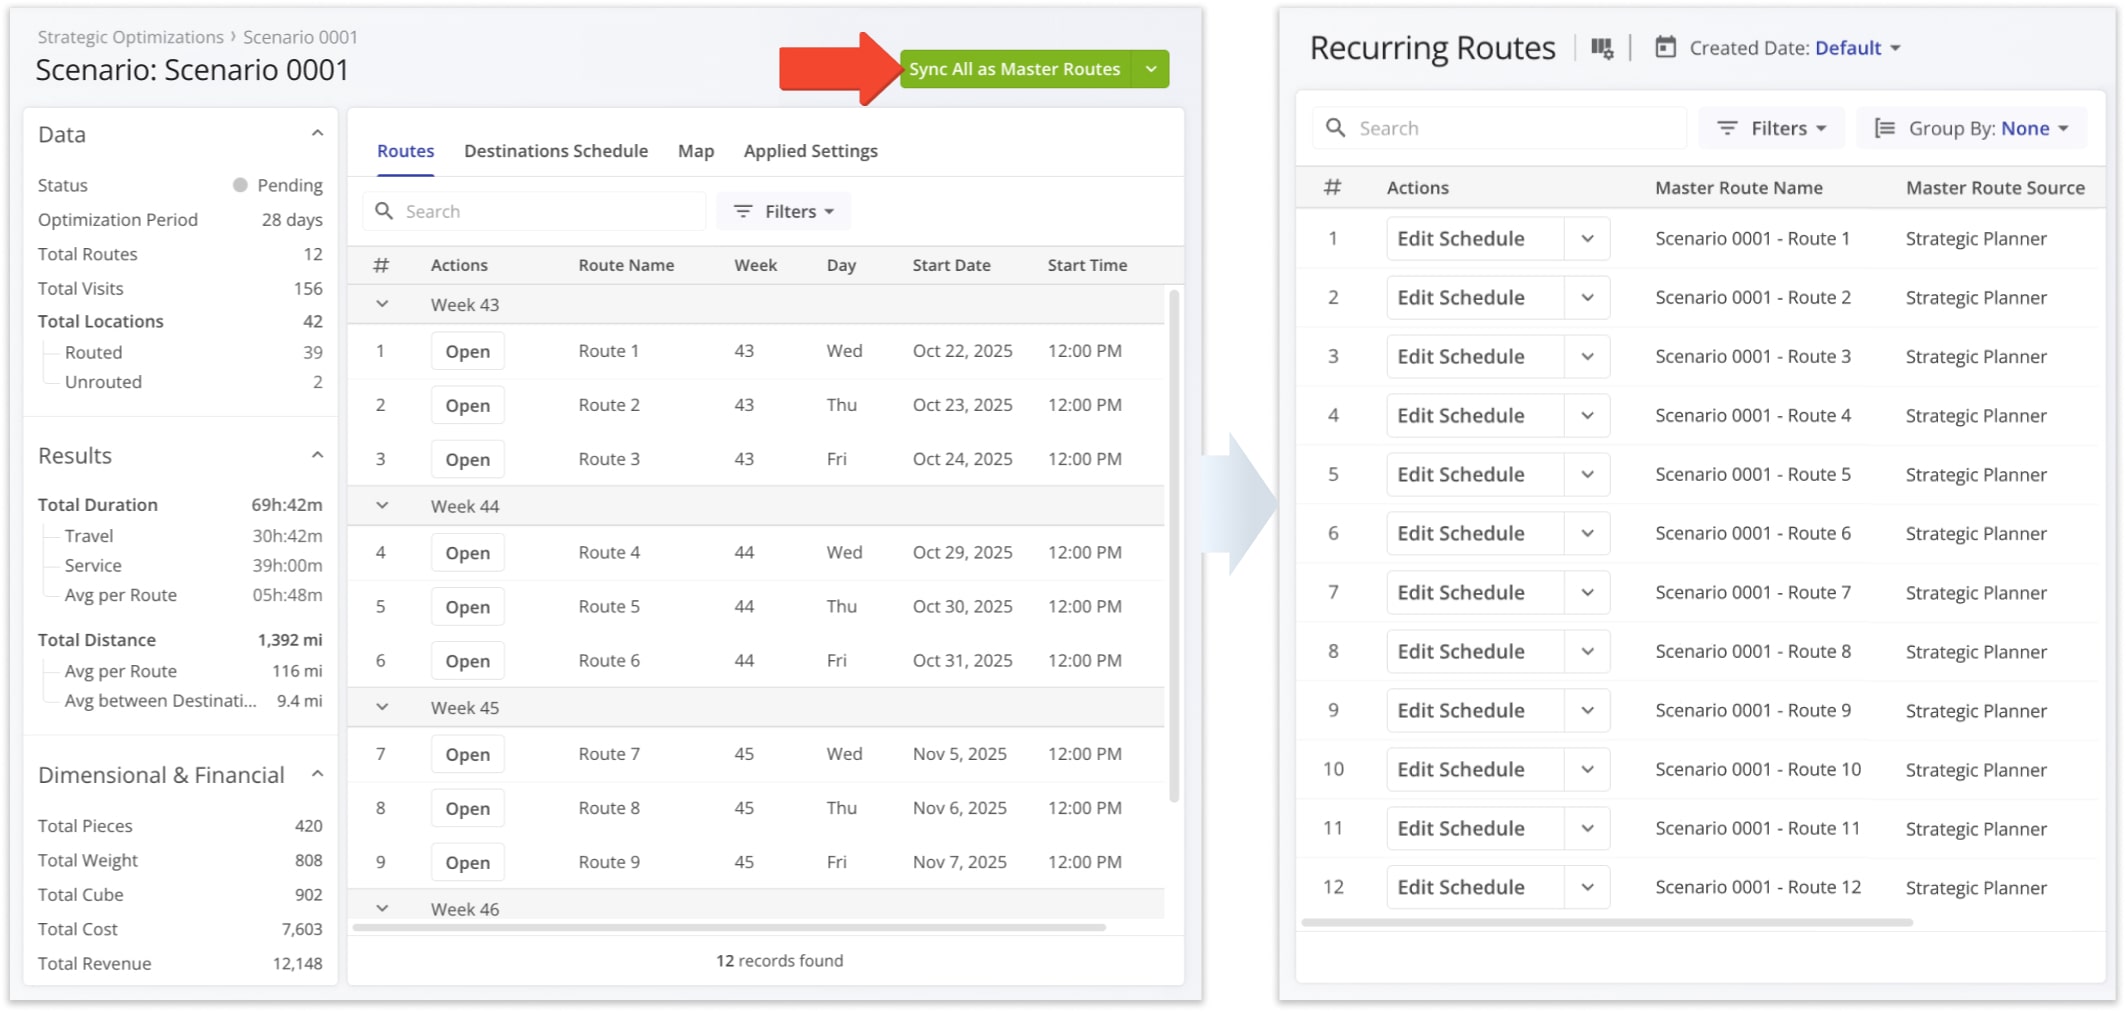Click the column settings icon beside Recurring Routes

coord(1601,48)
